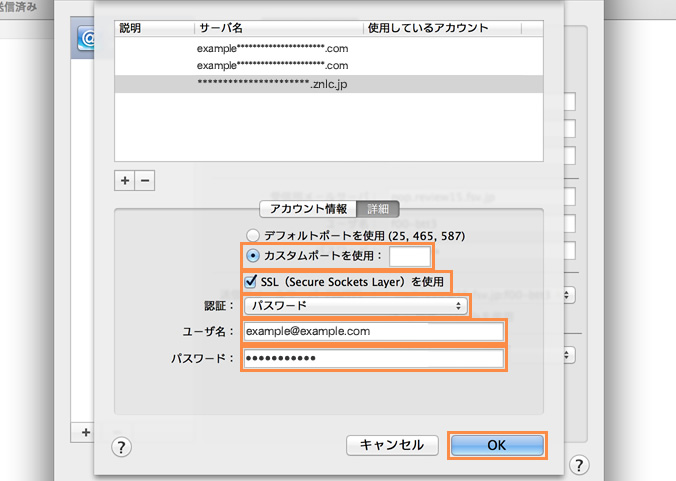
Task: Click the パスワード input field
Action: [x=374, y=358]
